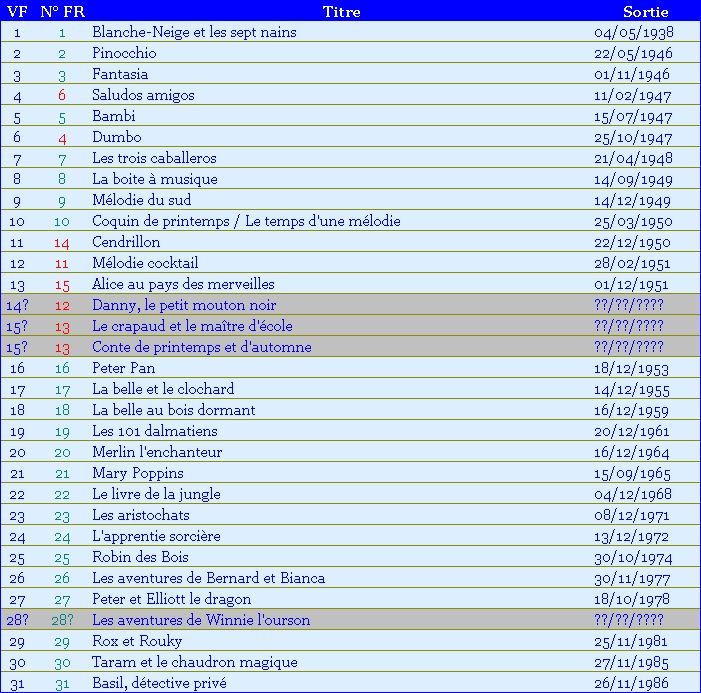Screen dimensions: 701x693
Task: Click 'La belle au bois dormant' title
Action: (174, 410)
